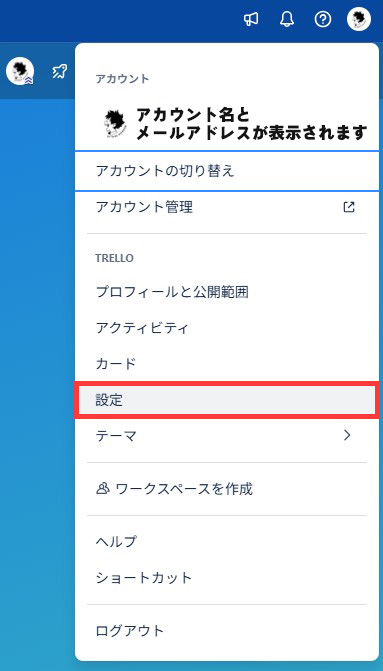
Task: Expand the テーマ submenu chevron
Action: 347,436
